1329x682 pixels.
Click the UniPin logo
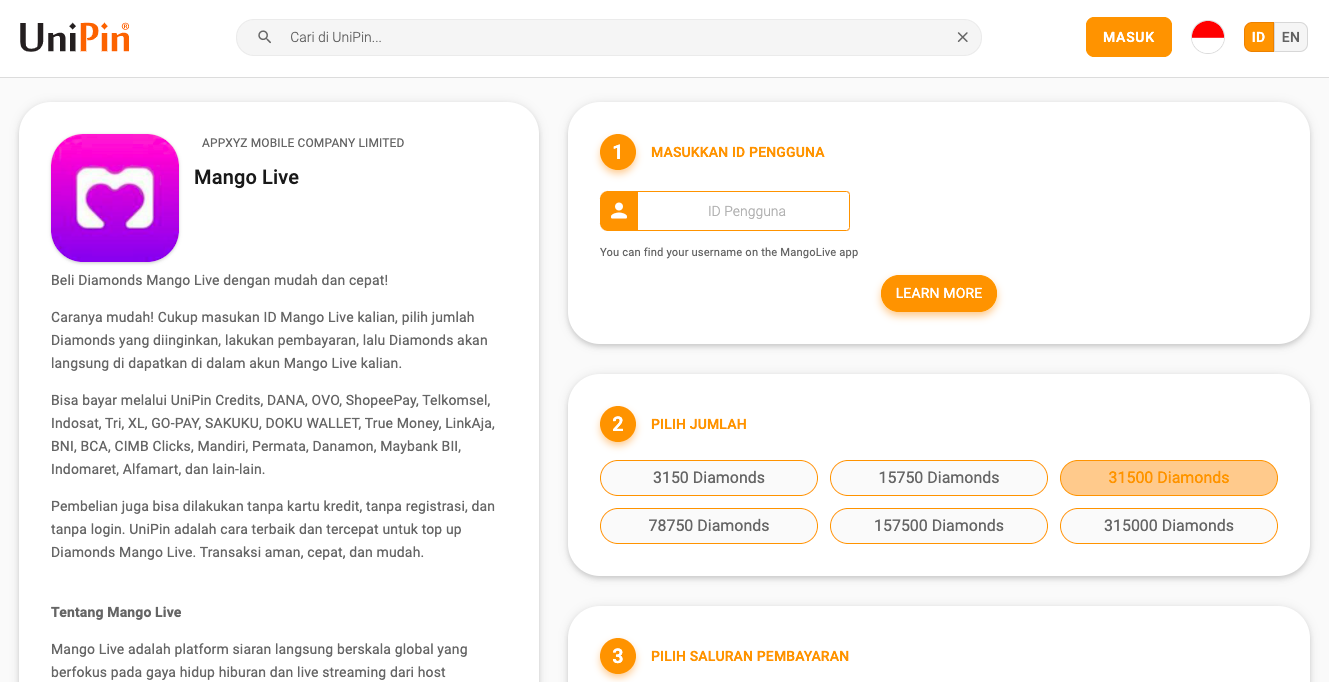pos(75,38)
